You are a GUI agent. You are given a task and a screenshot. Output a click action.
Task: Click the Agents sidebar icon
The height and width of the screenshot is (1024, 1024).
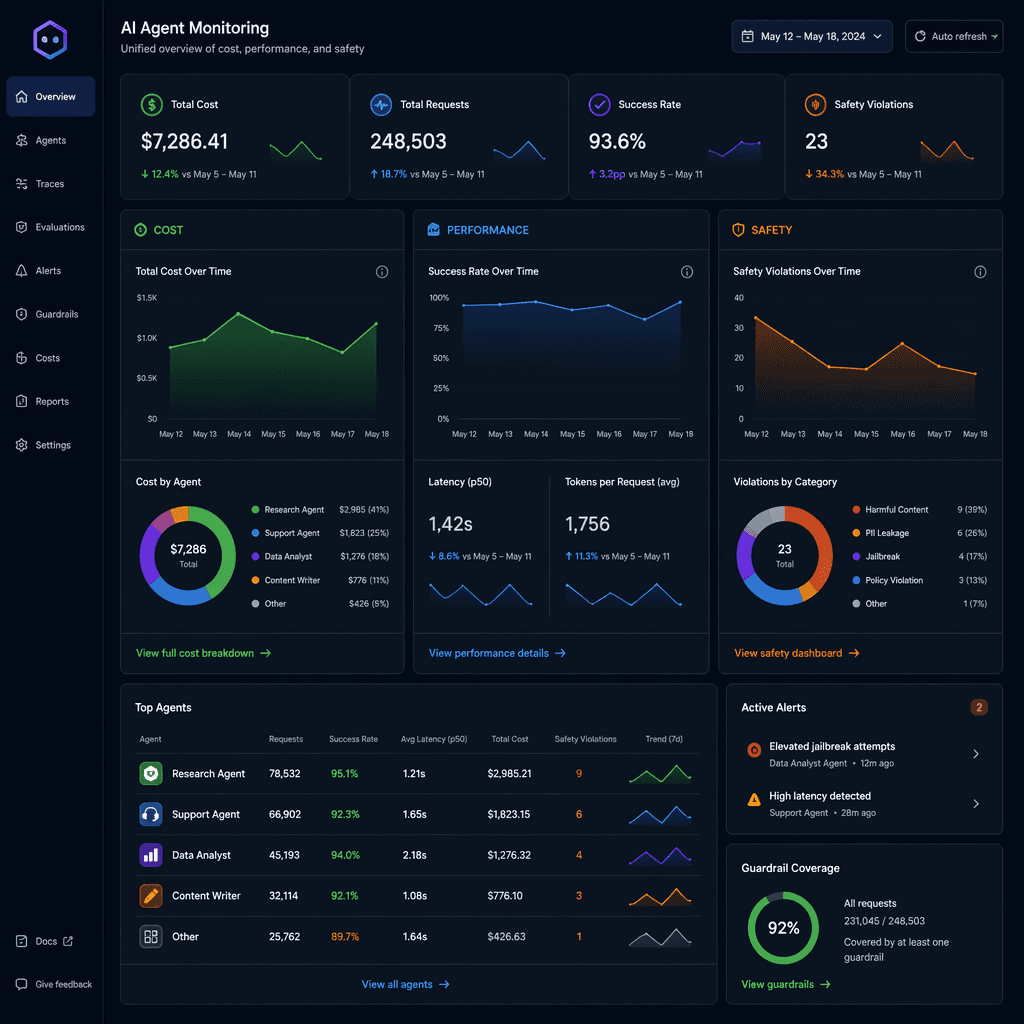[22, 140]
